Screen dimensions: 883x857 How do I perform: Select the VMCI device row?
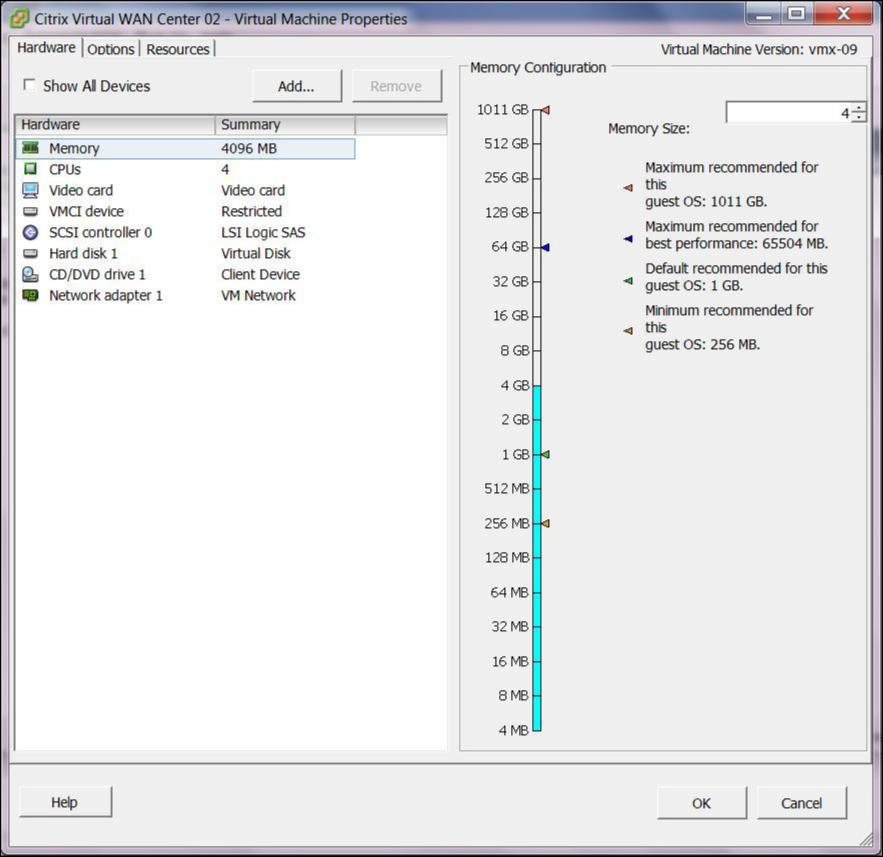(x=186, y=212)
